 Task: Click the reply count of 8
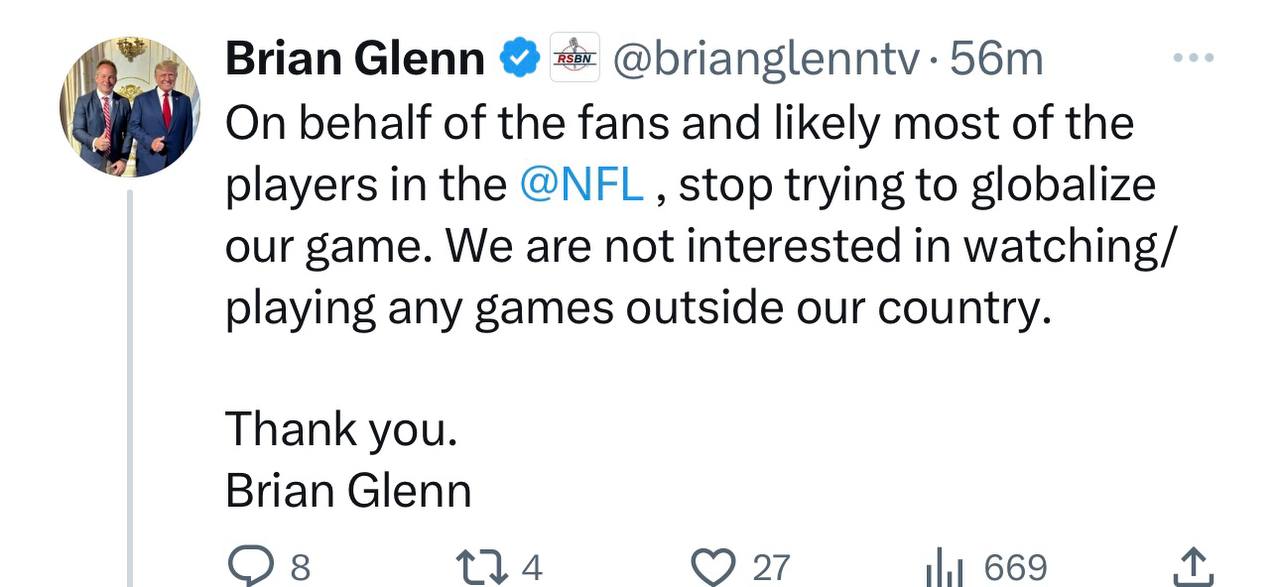pos(300,568)
